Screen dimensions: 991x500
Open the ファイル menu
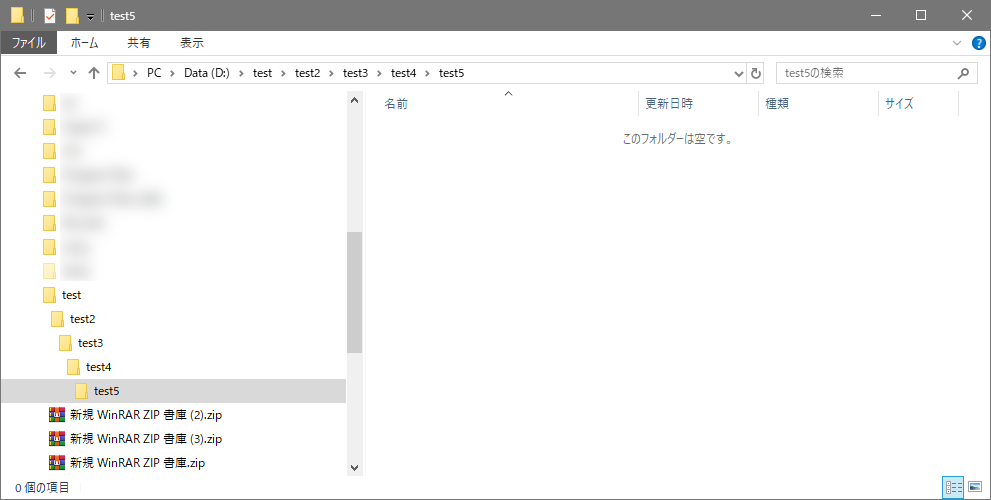[x=28, y=43]
